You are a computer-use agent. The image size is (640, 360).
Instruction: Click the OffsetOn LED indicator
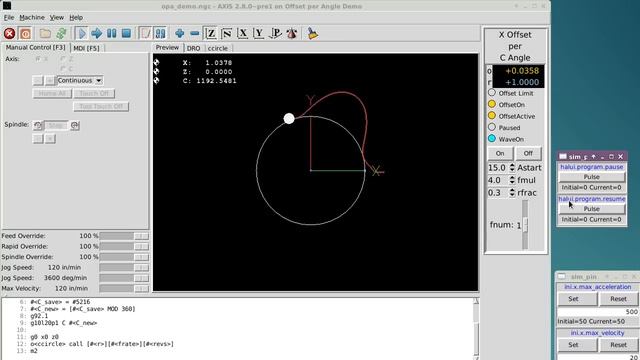click(492, 104)
